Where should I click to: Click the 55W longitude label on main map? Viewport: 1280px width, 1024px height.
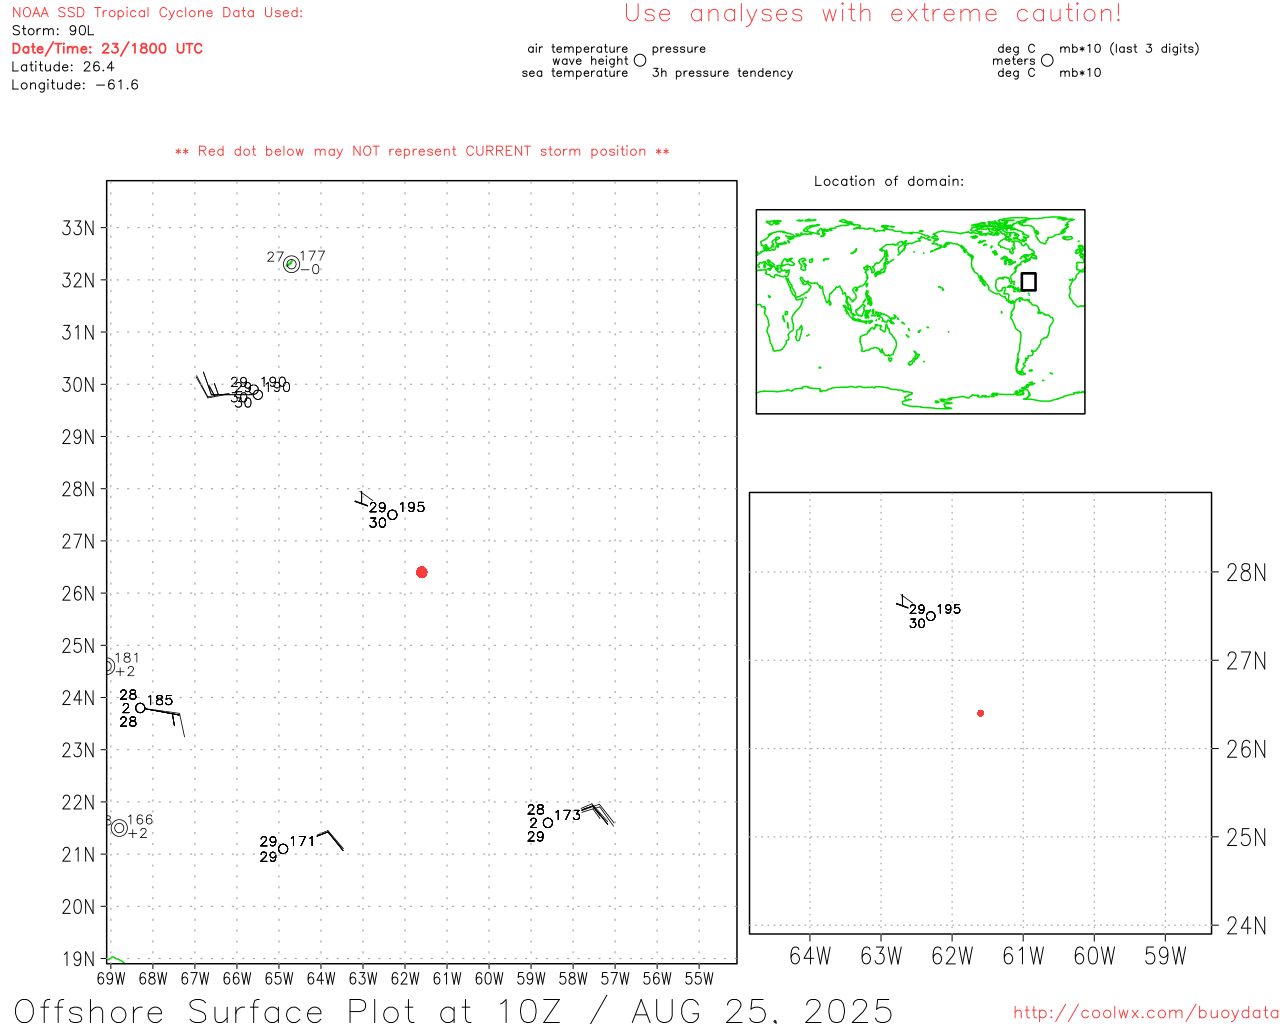point(699,978)
